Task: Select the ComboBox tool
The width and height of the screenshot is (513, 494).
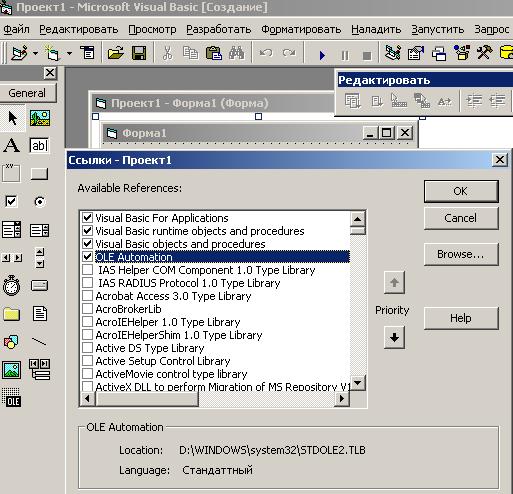Action: pyautogui.click(x=12, y=230)
